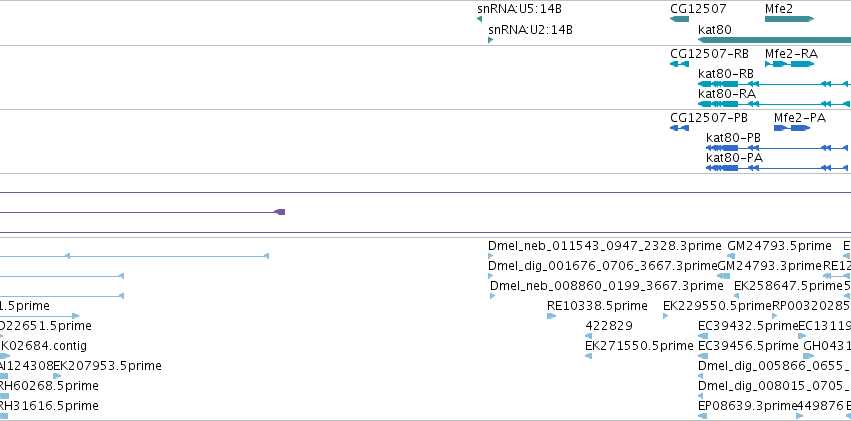Select the Dmel_dig_005866_0655 EST label
Viewport: 851px width, 421px height.
773,366
